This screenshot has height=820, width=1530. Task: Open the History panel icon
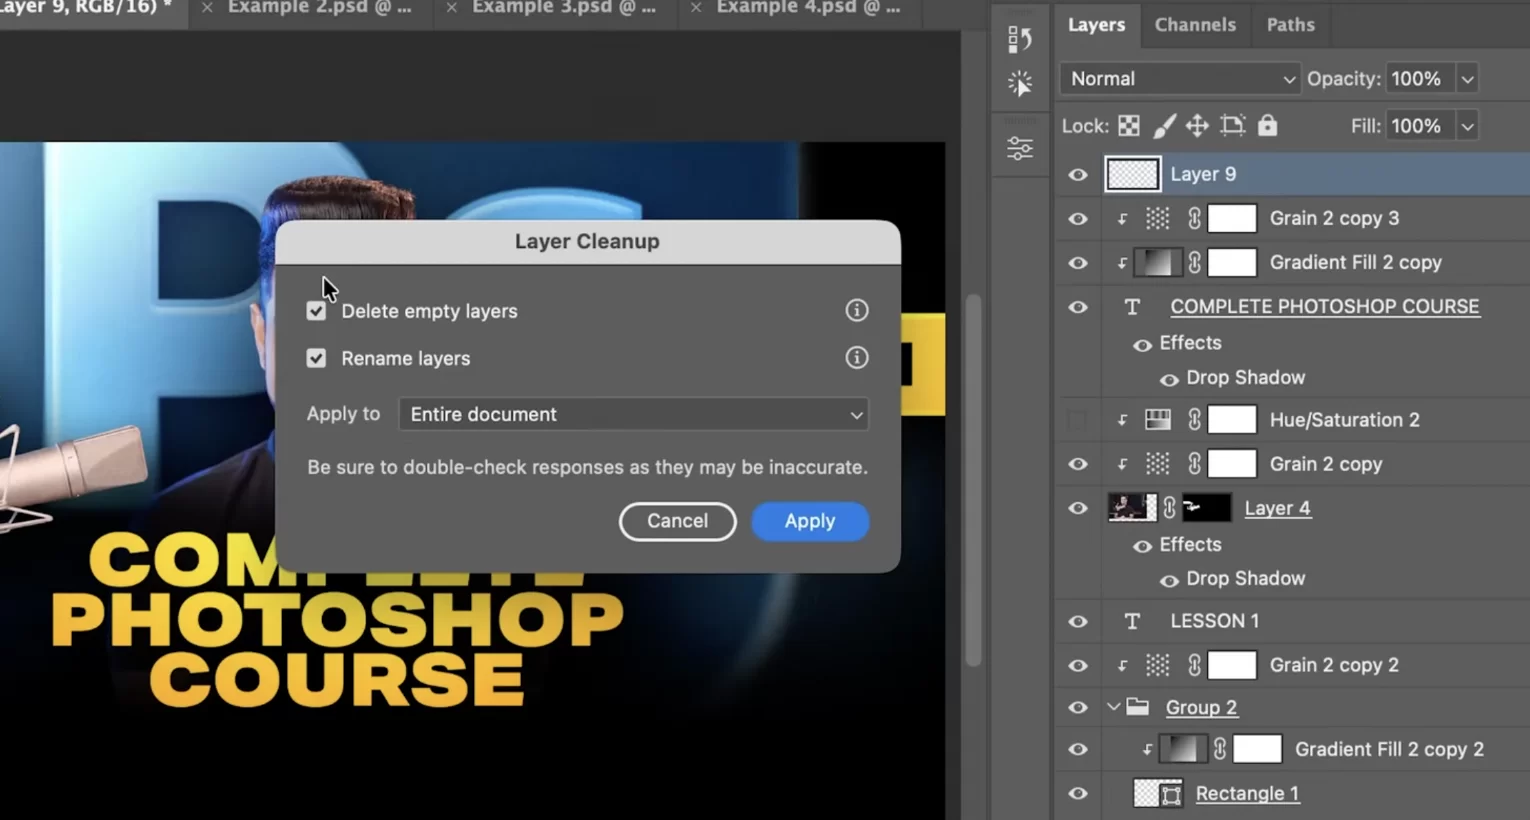click(x=1019, y=39)
